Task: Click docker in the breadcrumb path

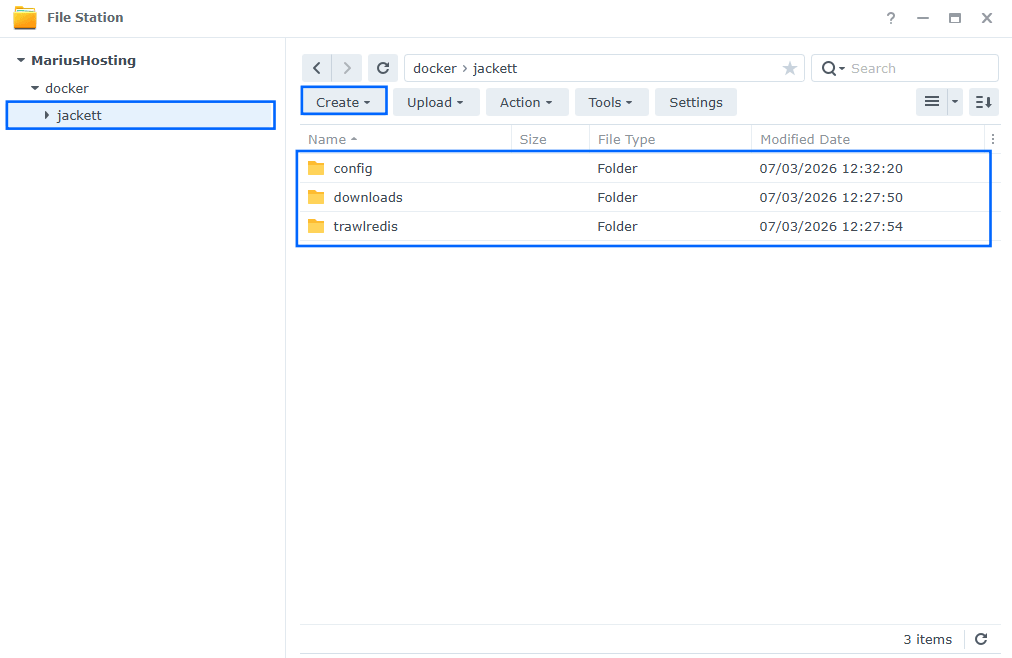Action: 434,68
